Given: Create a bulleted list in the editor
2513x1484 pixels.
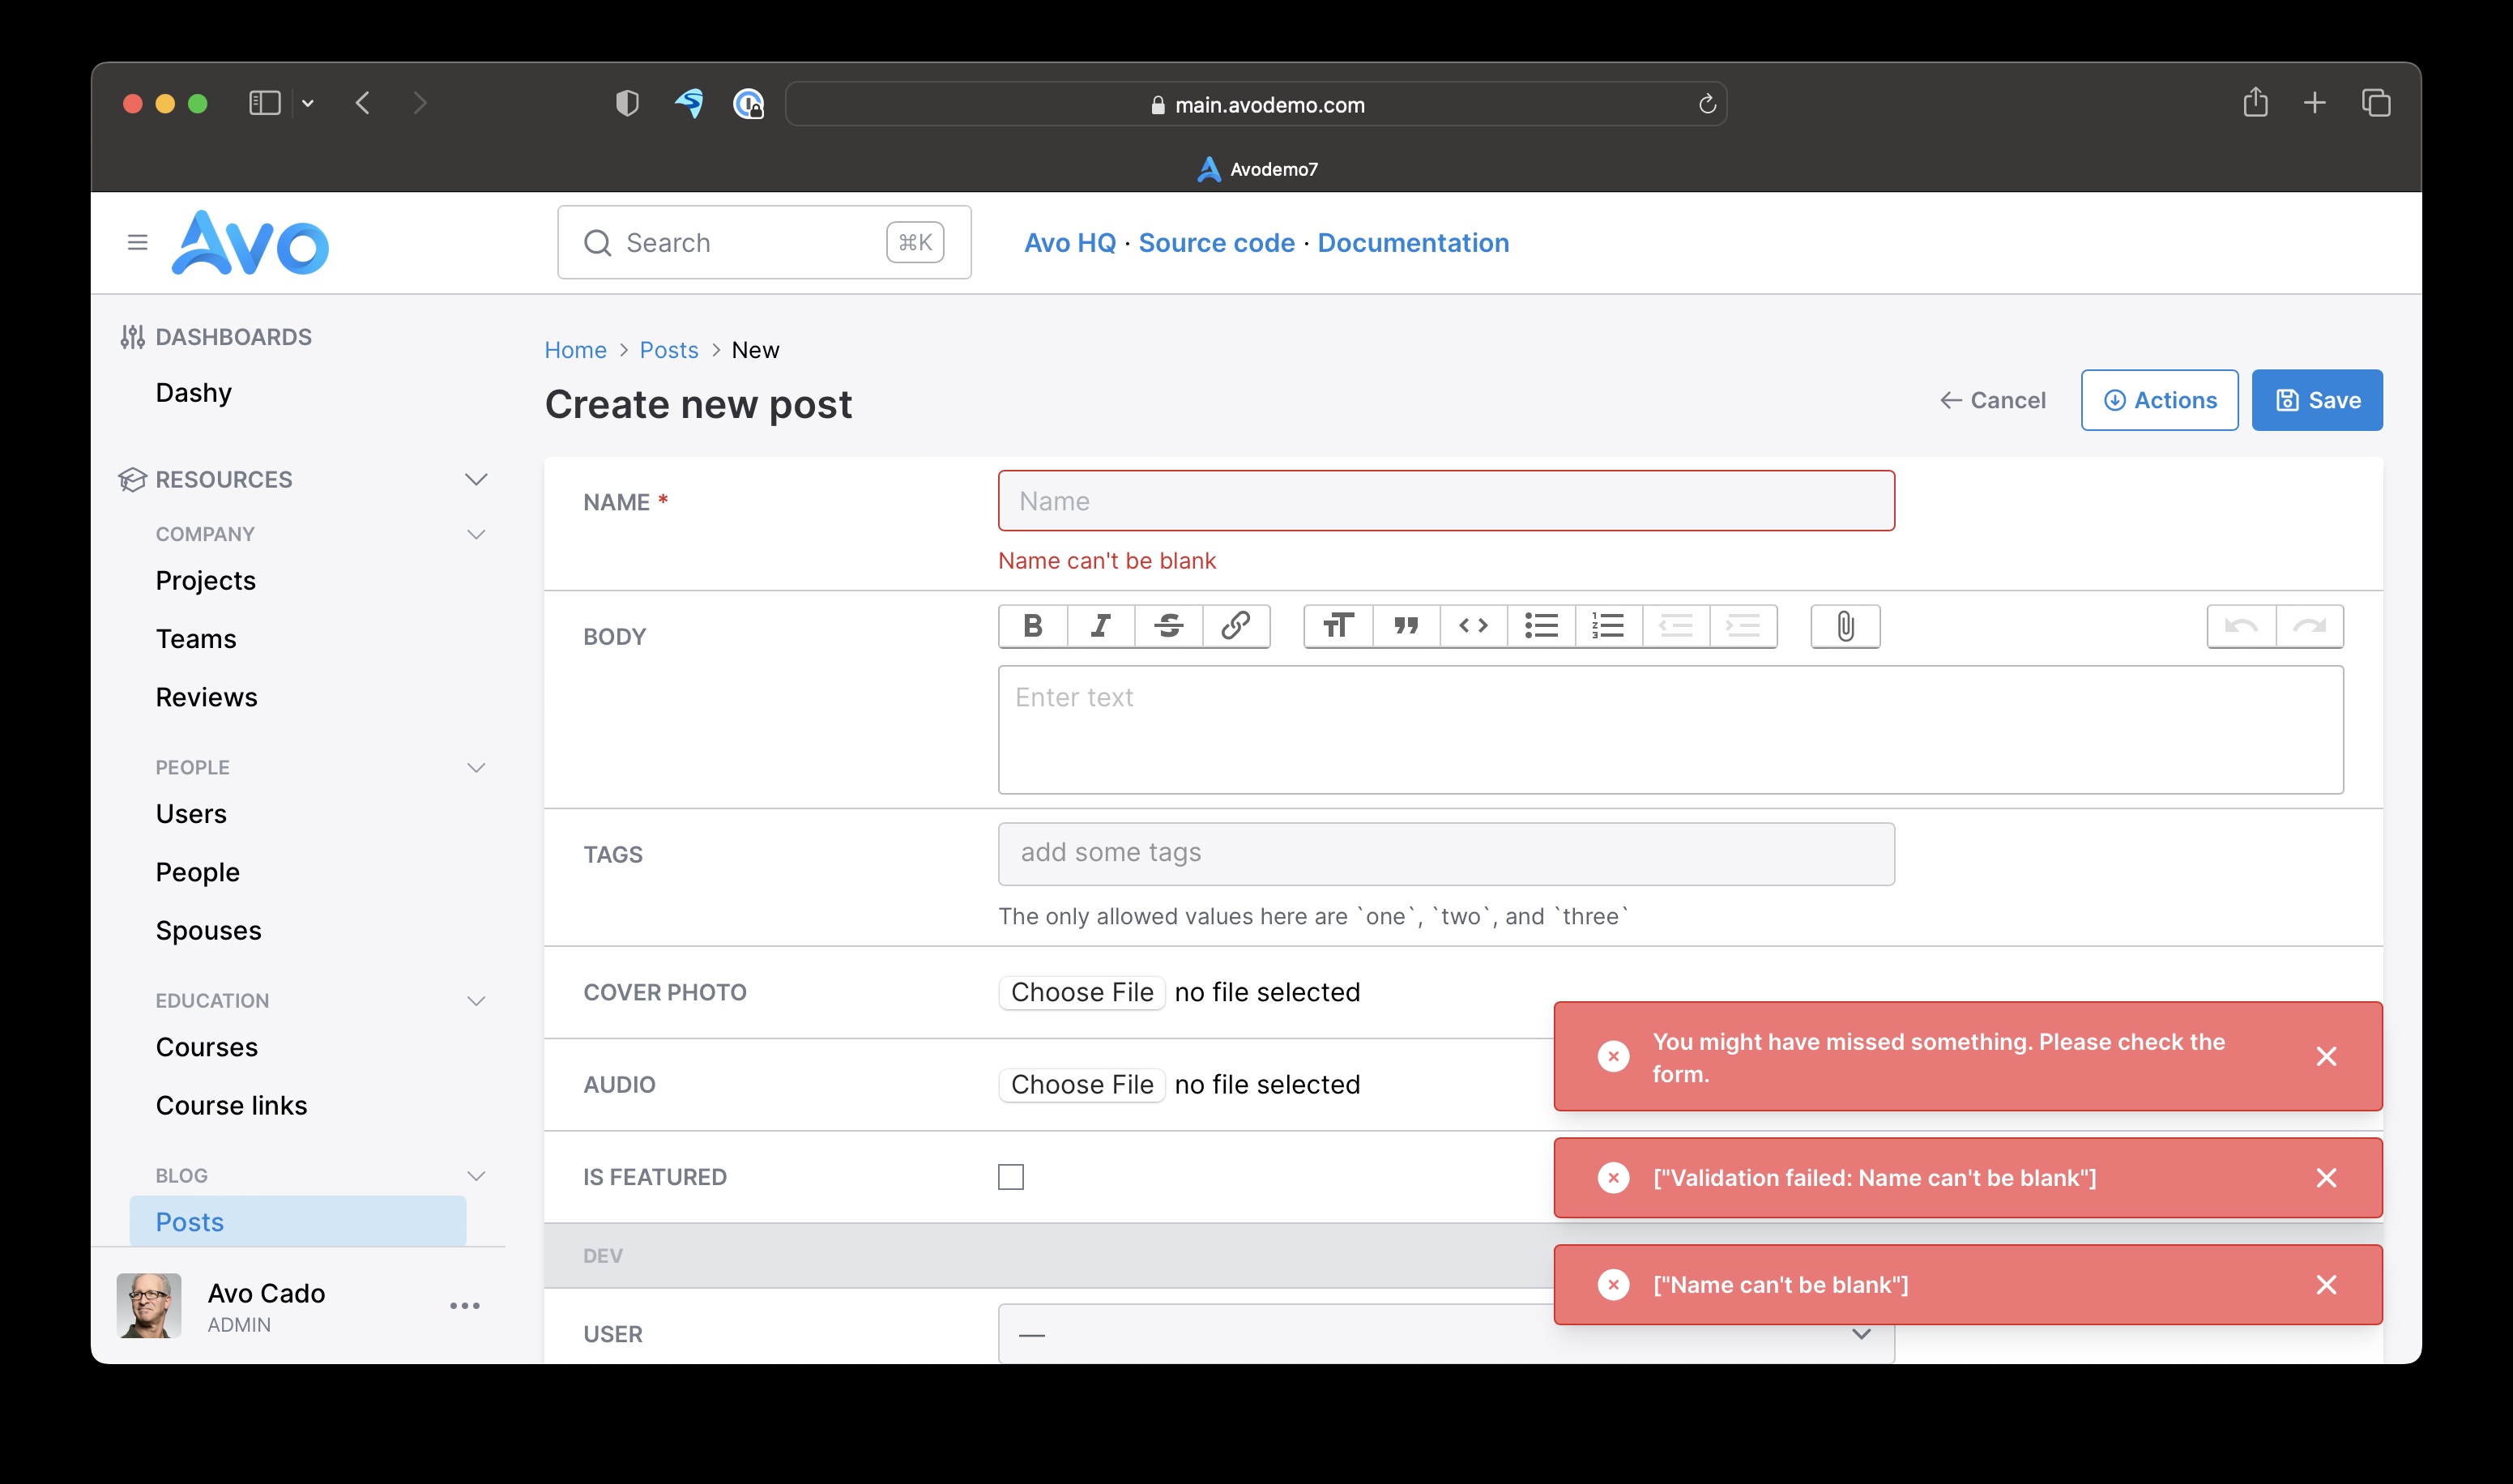Looking at the screenshot, I should [1540, 626].
